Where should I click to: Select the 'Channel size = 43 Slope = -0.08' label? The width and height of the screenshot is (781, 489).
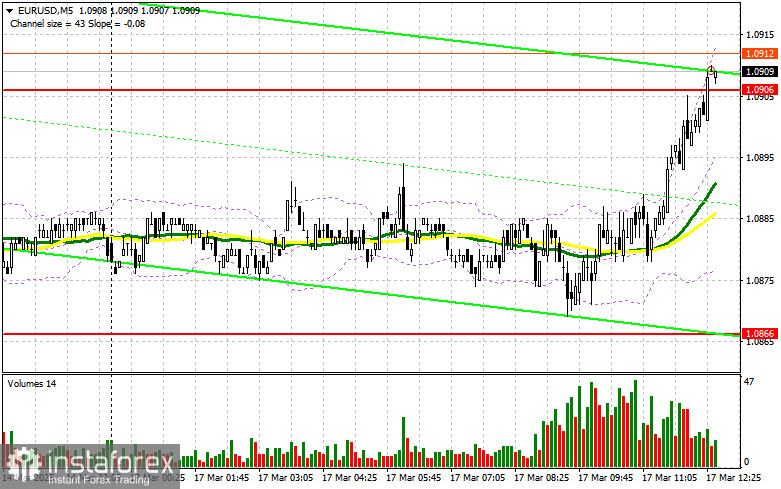point(77,23)
